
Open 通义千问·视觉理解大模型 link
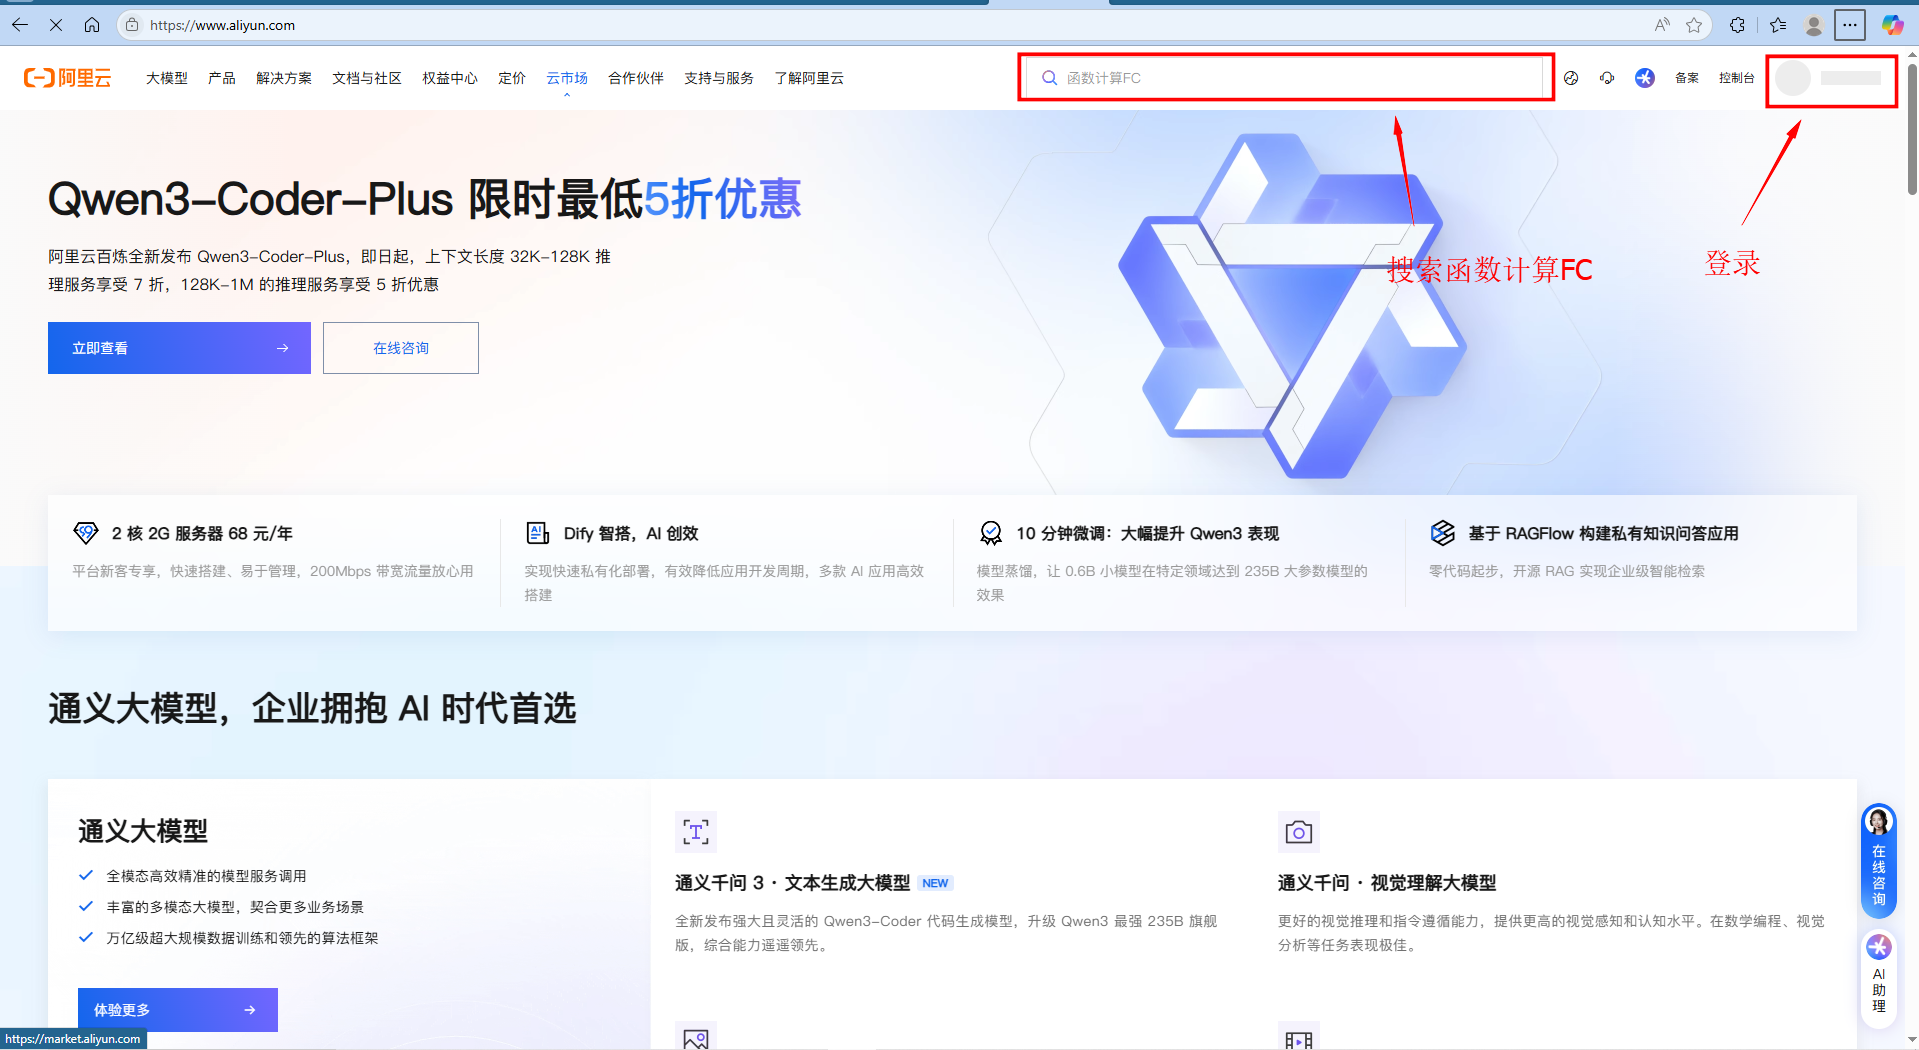coord(1387,883)
